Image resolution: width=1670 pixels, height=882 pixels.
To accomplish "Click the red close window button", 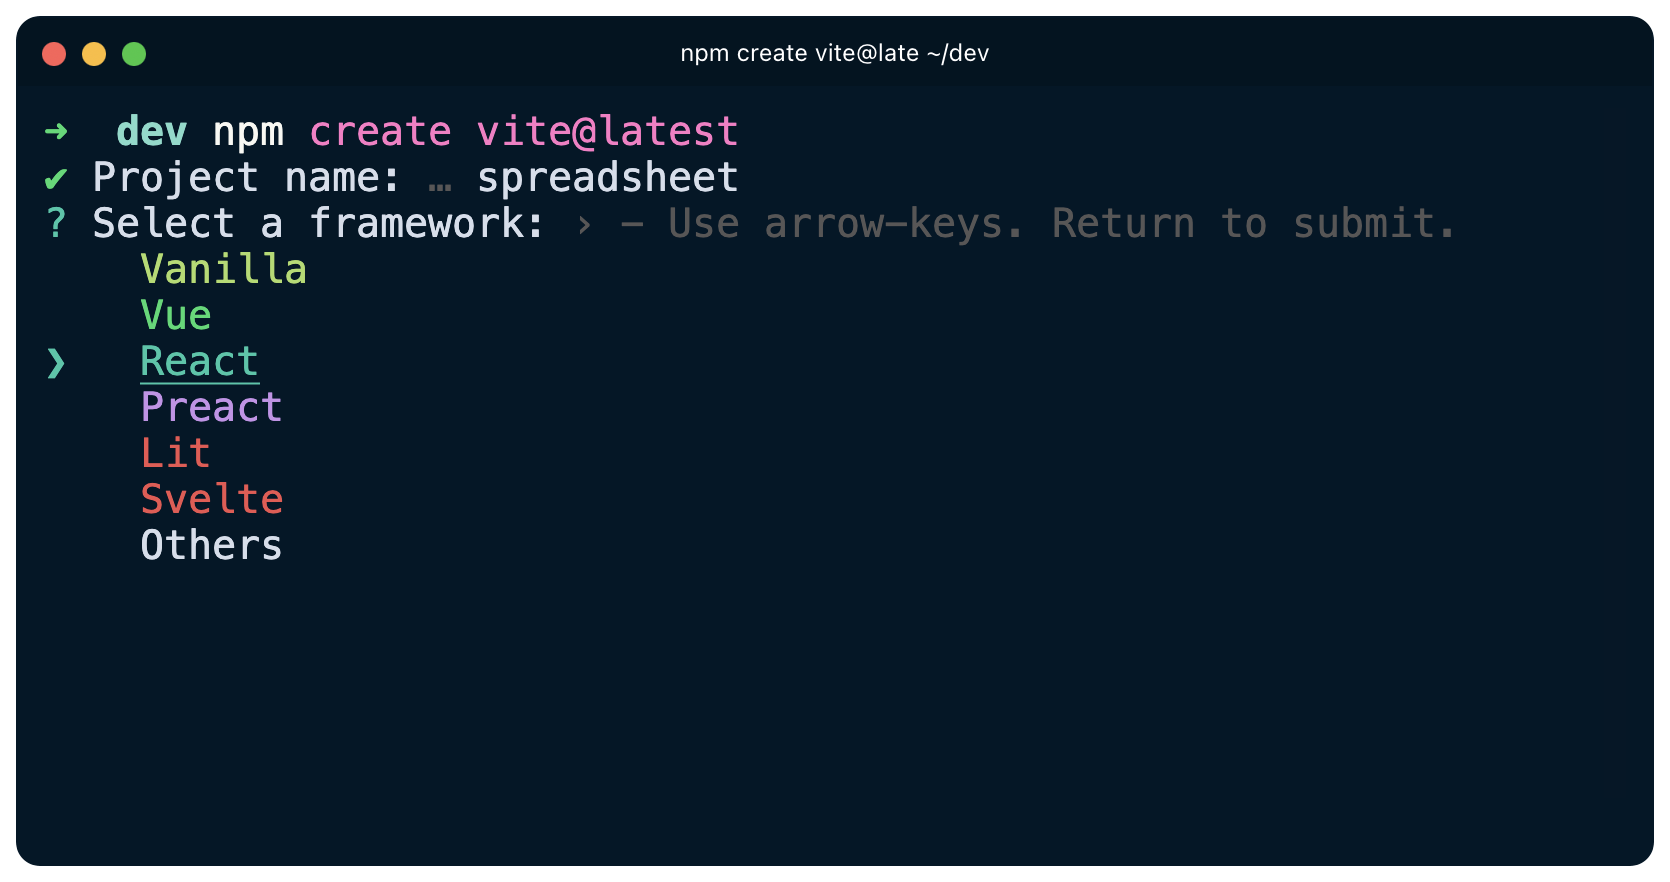I will pos(54,54).
